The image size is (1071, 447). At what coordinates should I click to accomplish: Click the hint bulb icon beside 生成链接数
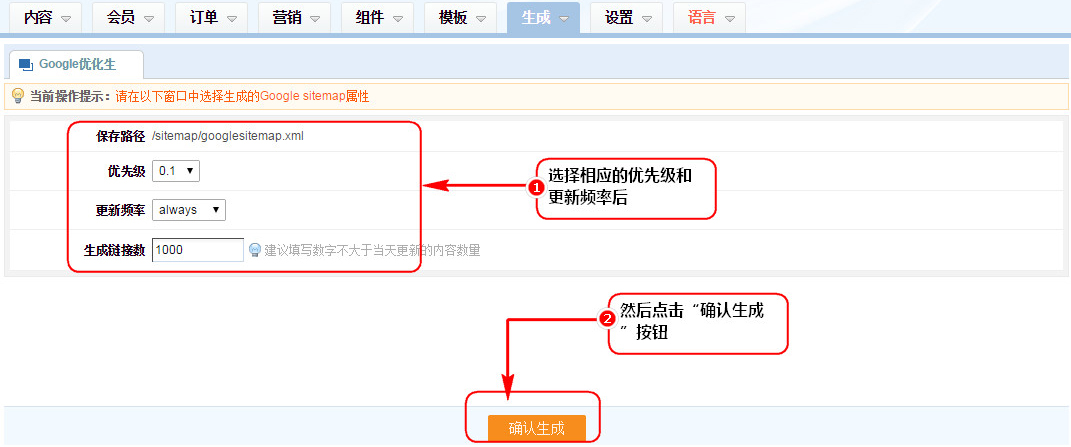(255, 250)
